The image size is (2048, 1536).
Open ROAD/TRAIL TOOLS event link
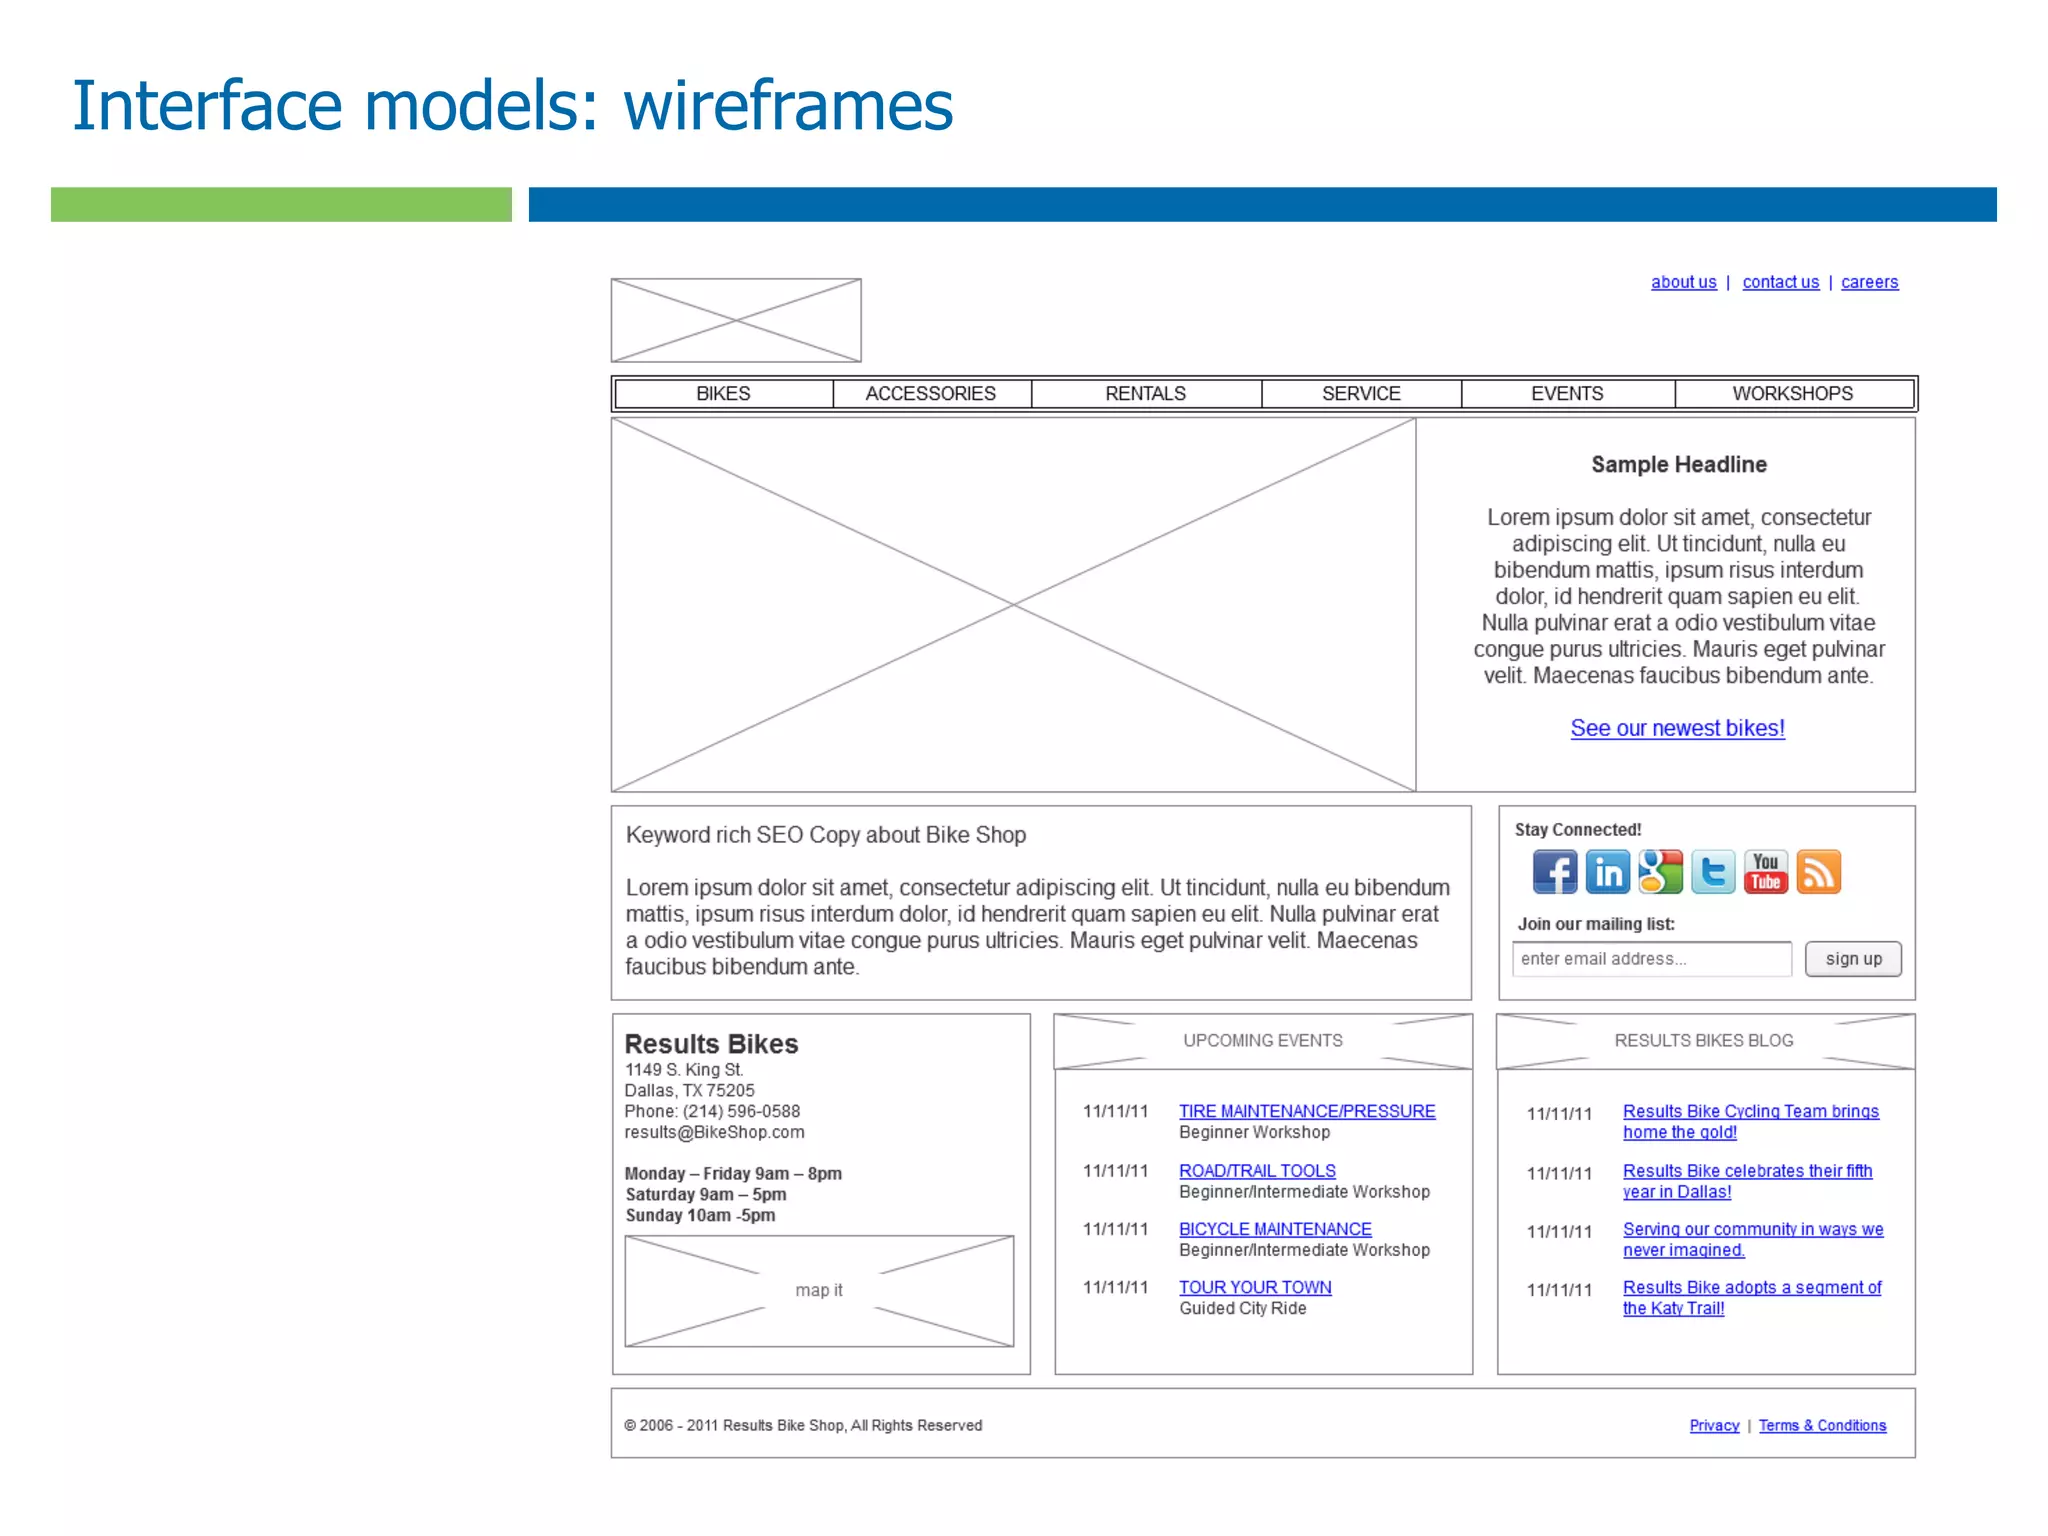(x=1257, y=1170)
